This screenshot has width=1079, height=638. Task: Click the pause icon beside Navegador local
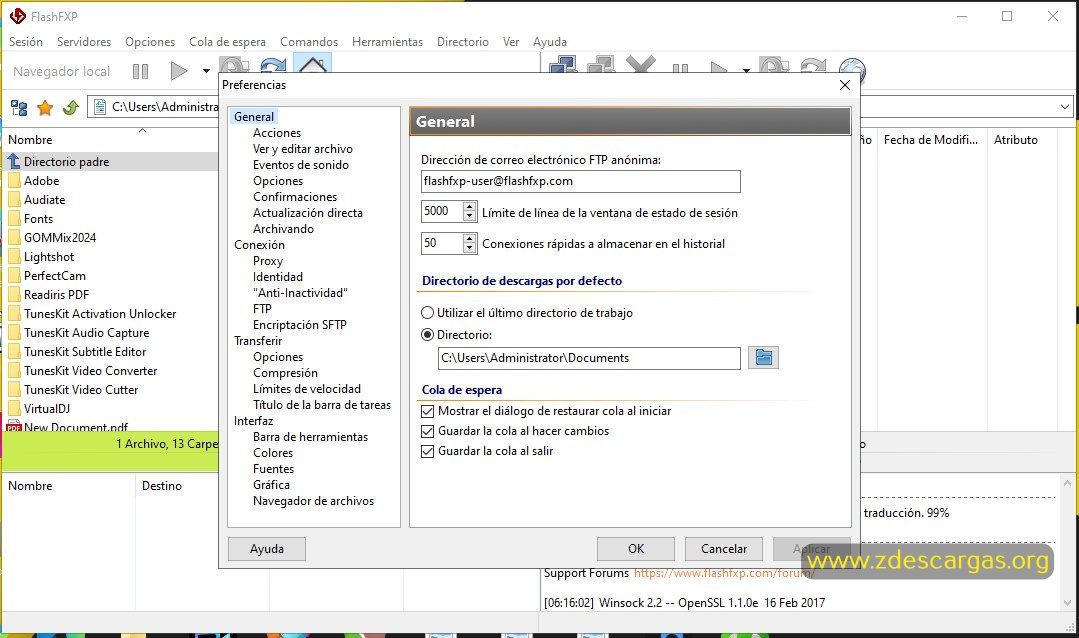click(x=140, y=71)
